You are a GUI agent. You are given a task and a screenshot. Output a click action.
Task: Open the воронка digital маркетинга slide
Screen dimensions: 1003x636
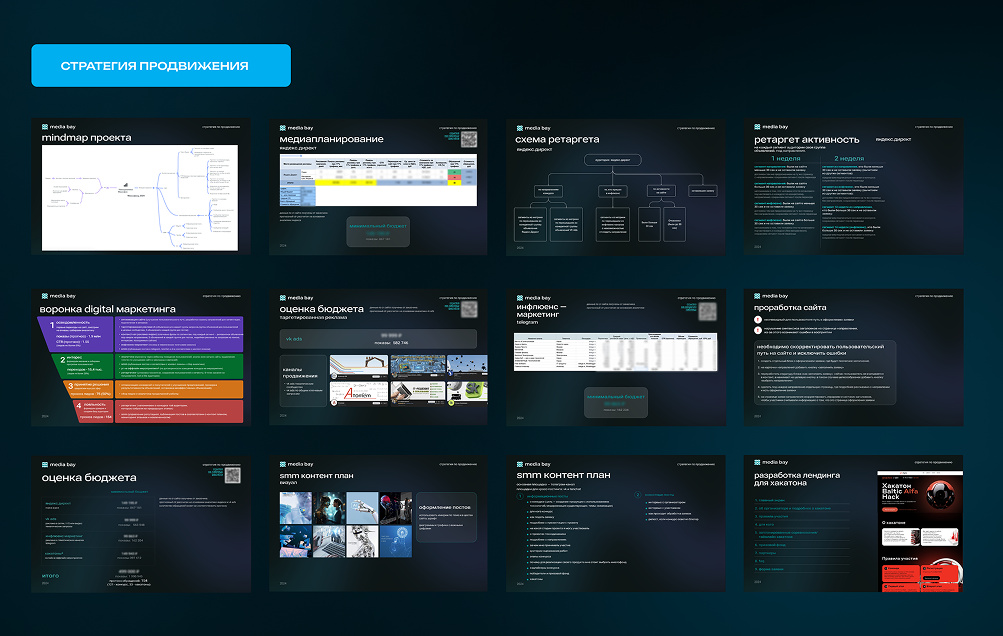click(x=141, y=357)
